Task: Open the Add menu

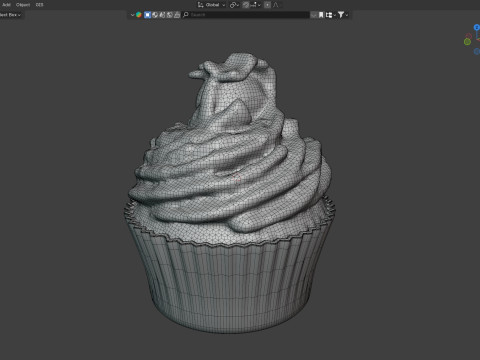Action: pyautogui.click(x=6, y=5)
